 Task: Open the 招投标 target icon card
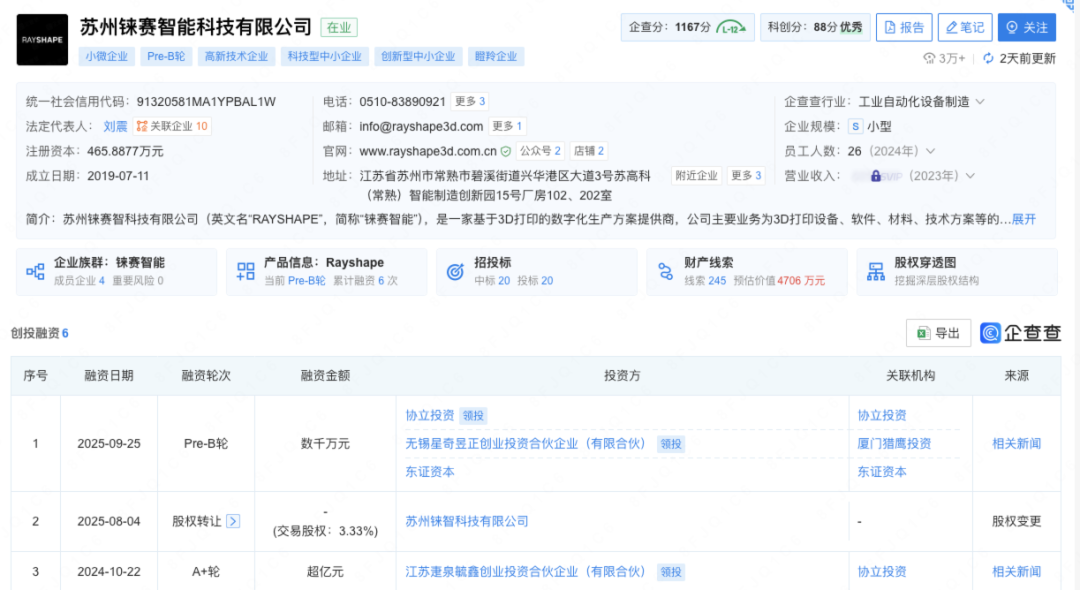[x=456, y=272]
